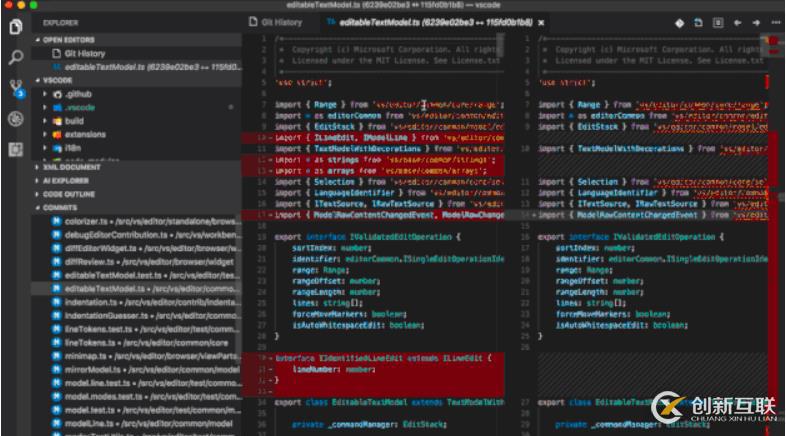Click the left diff pane scrollbar

[x=500, y=45]
